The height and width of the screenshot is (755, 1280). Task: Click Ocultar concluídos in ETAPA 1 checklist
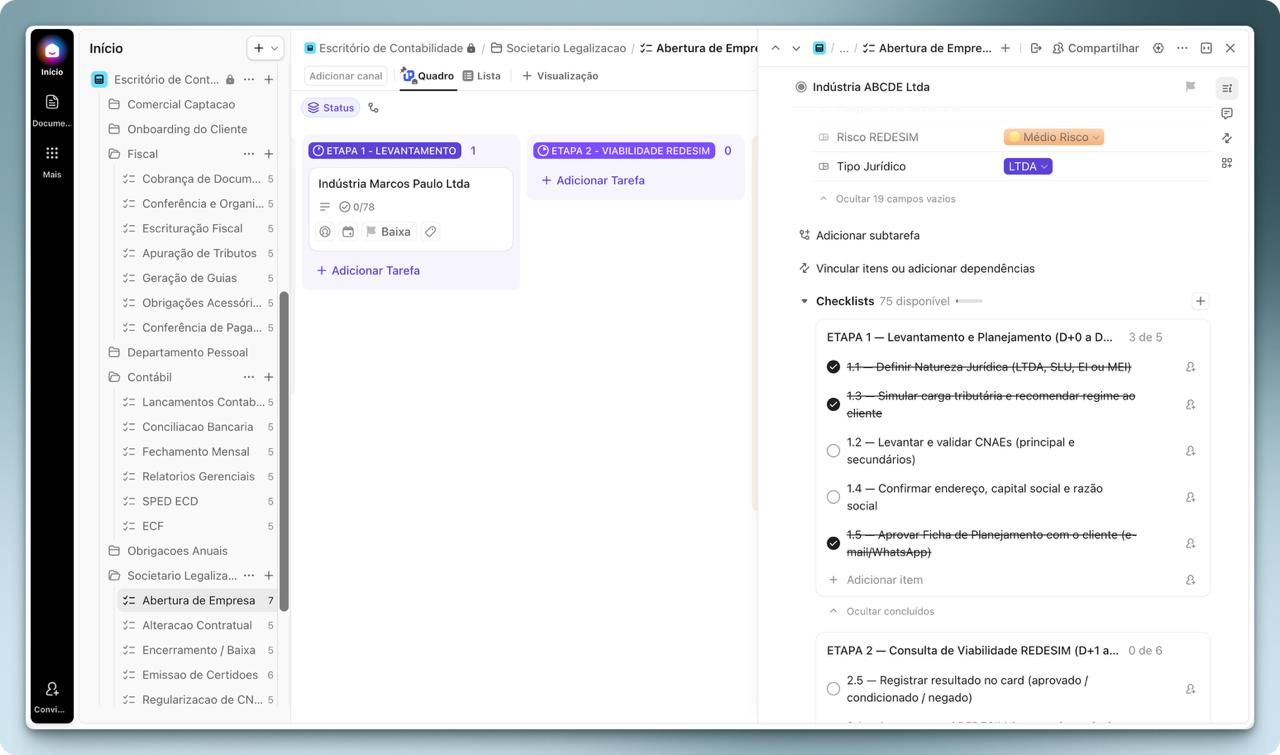[x=882, y=611]
